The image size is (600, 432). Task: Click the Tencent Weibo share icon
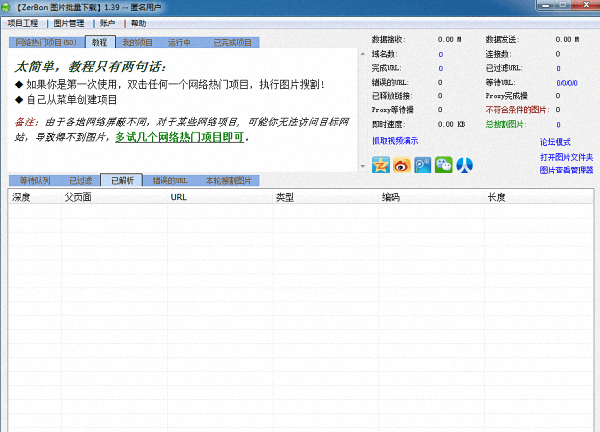[x=422, y=166]
